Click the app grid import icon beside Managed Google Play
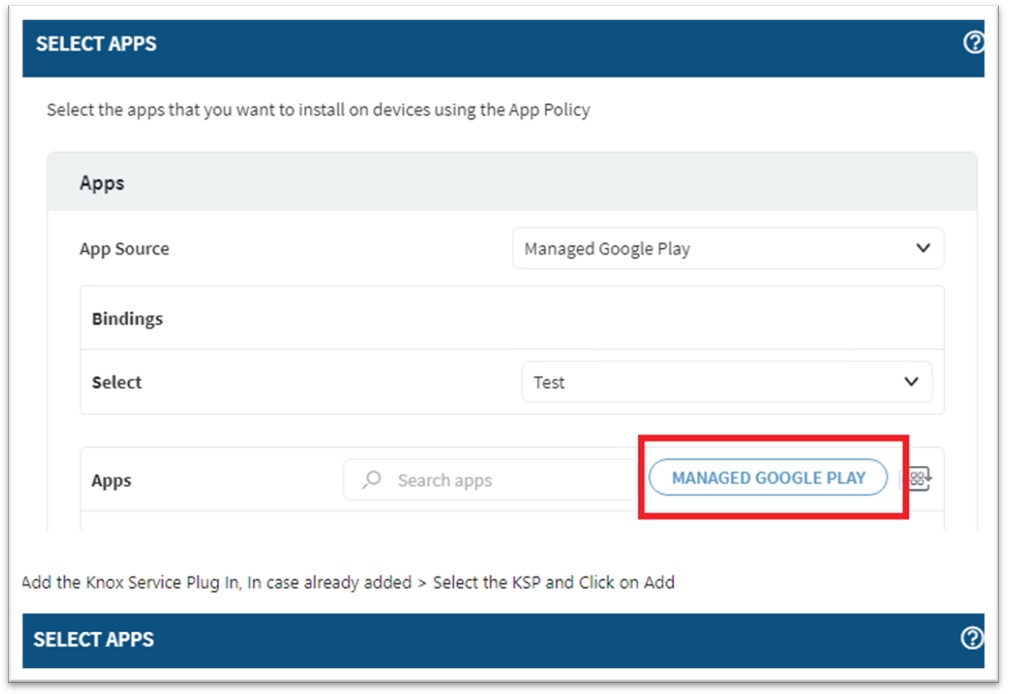This screenshot has height=694, width=1009. 919,479
